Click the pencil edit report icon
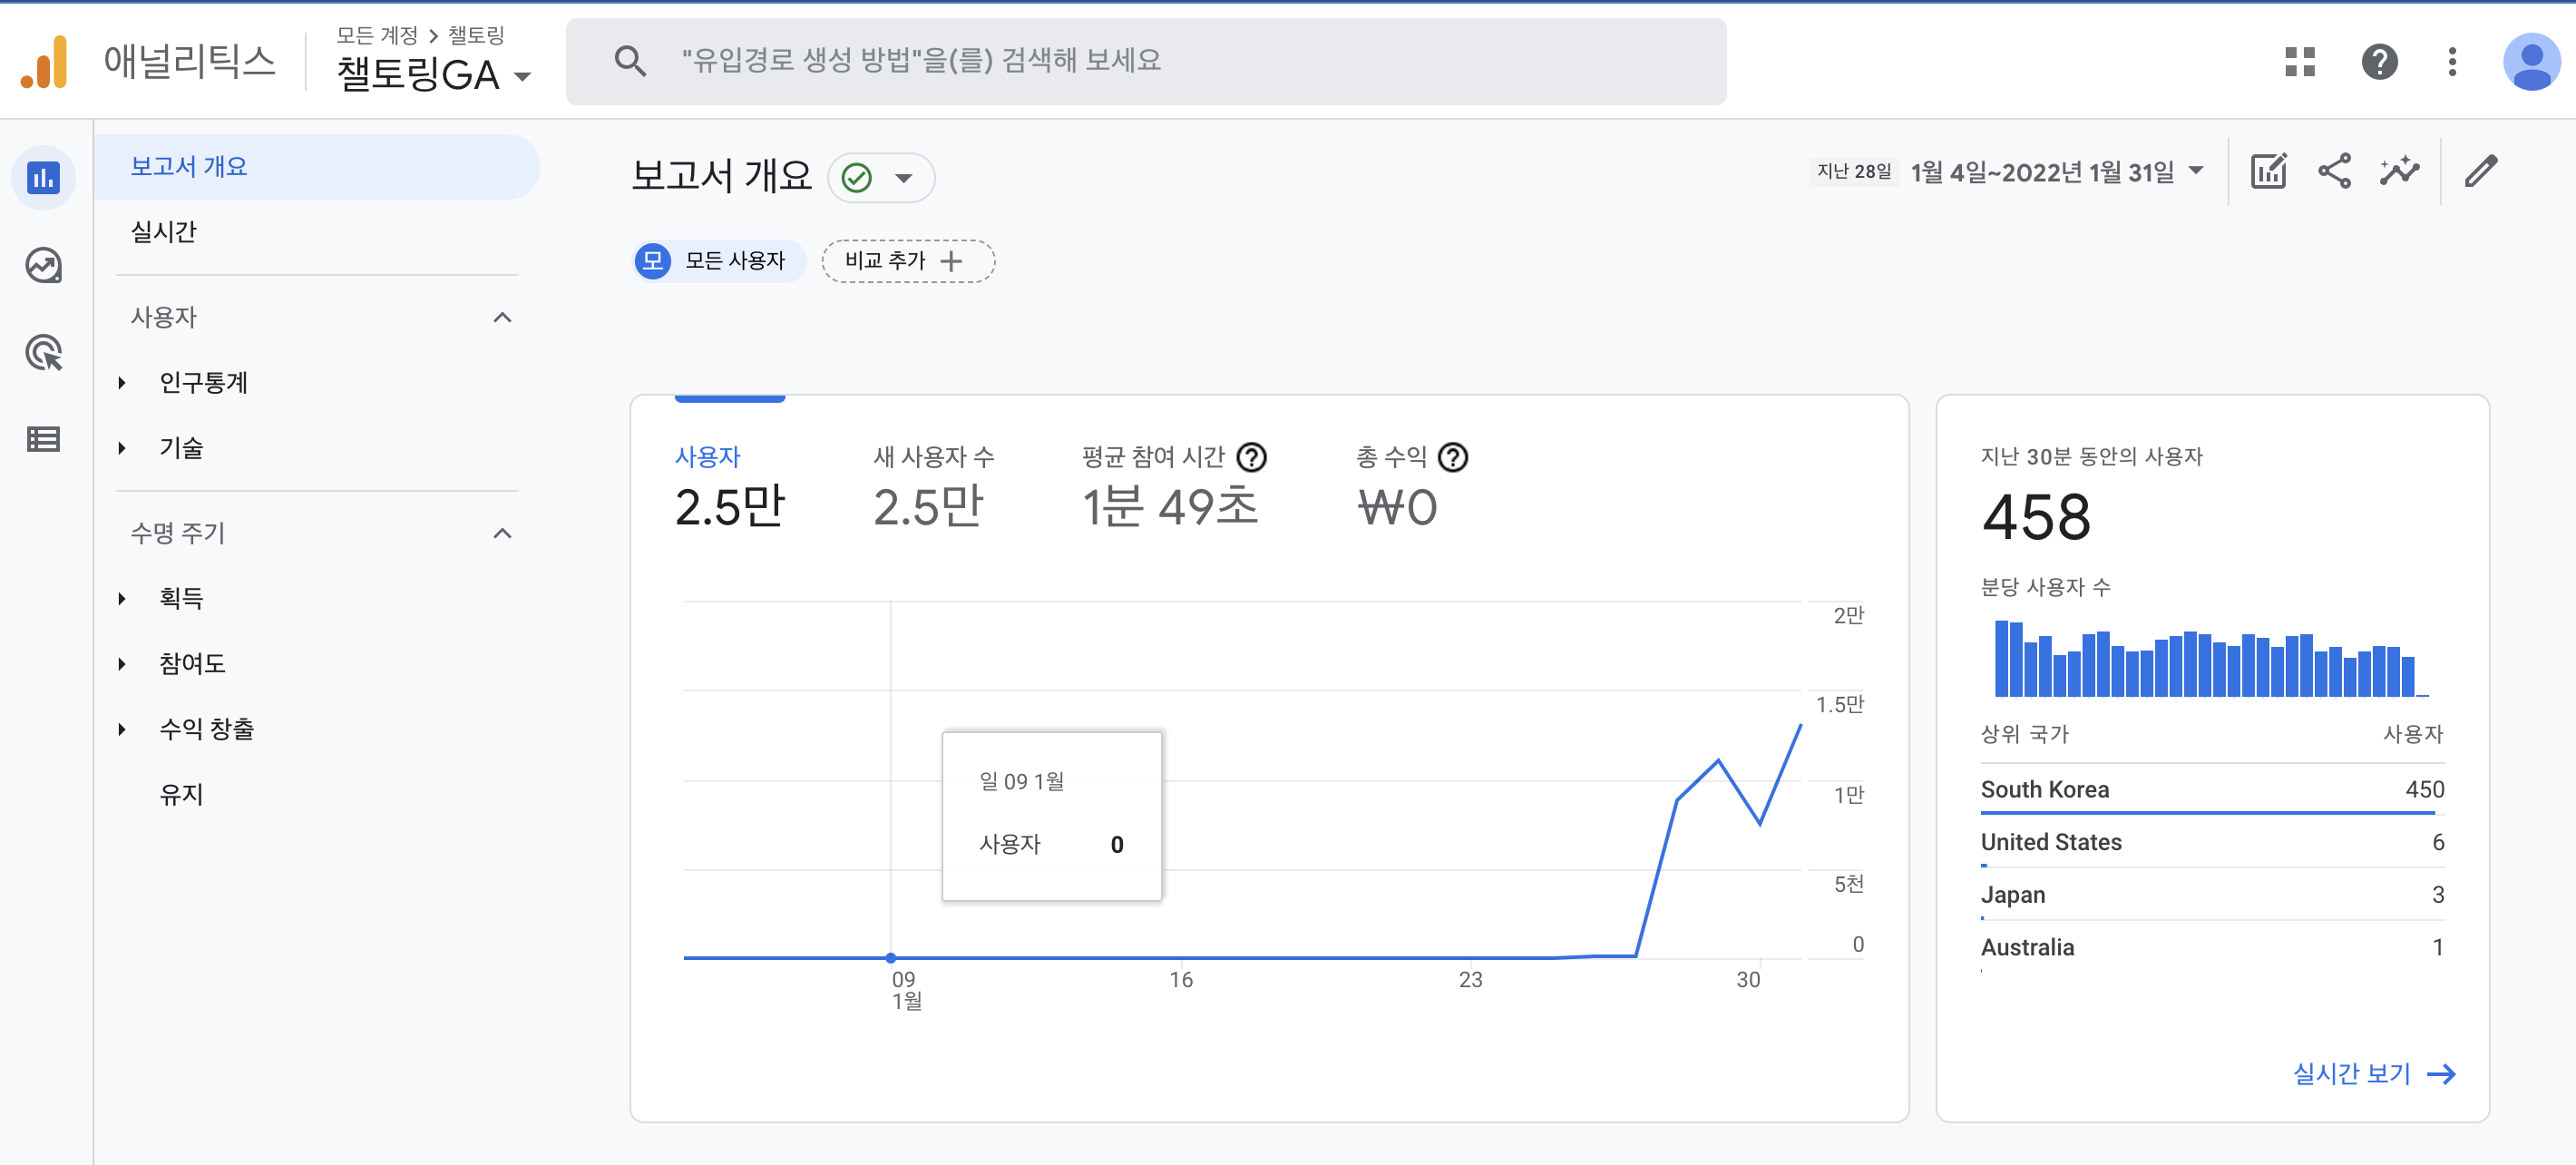Image resolution: width=2576 pixels, height=1165 pixels. (x=2481, y=172)
